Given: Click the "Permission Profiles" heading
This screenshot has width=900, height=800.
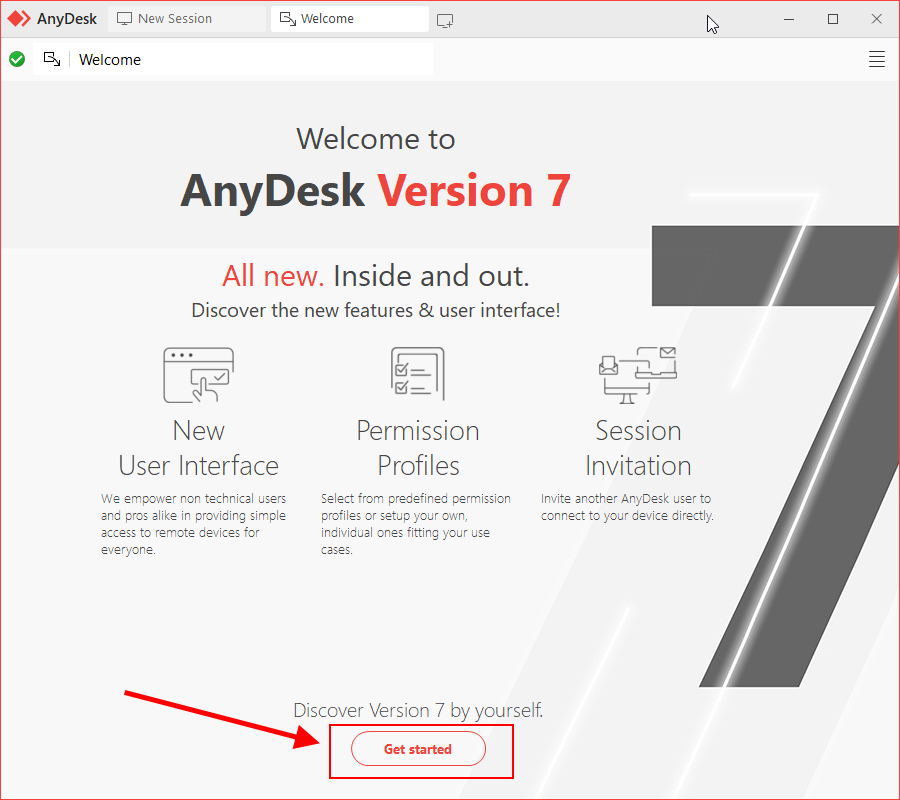Looking at the screenshot, I should [418, 448].
